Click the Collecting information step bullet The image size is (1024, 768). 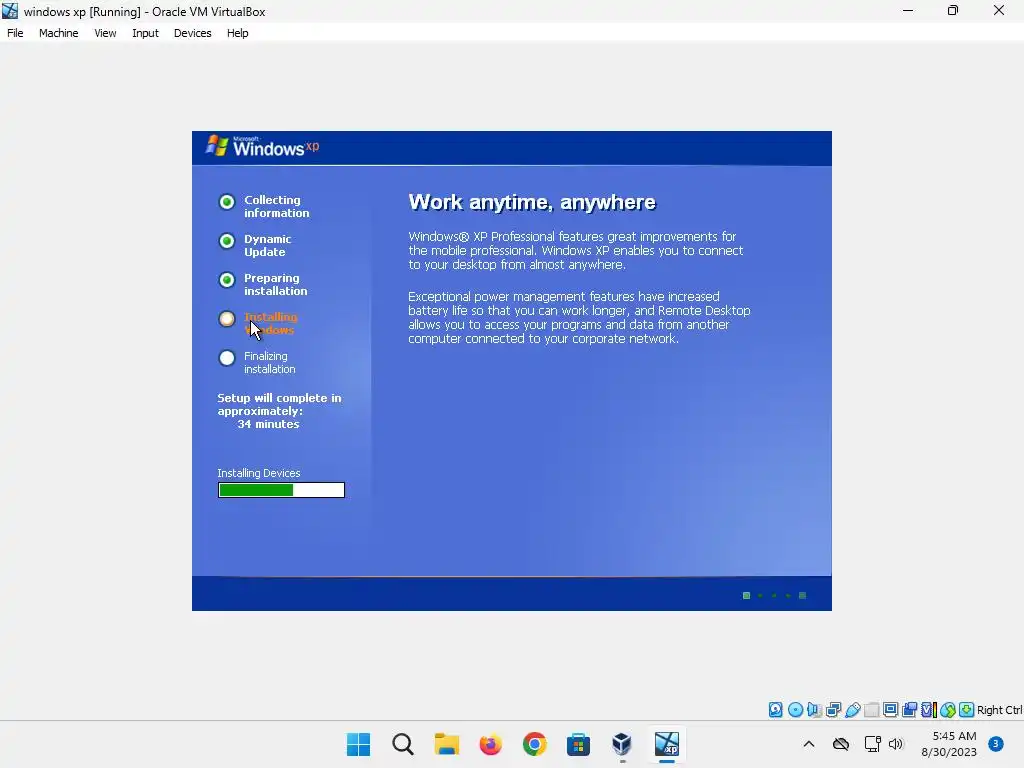227,202
